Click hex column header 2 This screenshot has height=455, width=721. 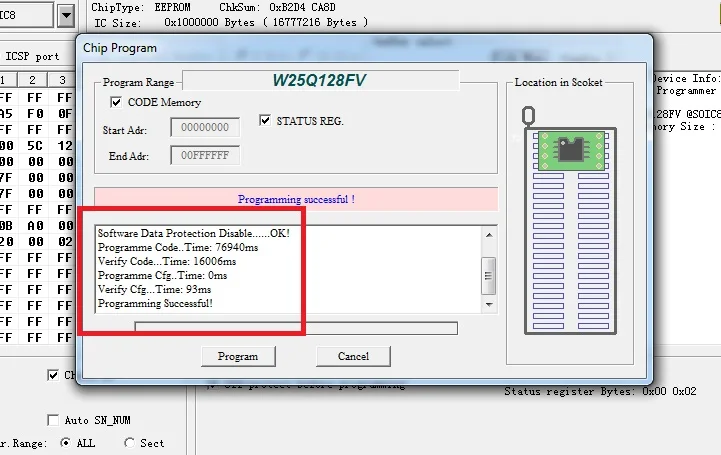tap(32, 80)
